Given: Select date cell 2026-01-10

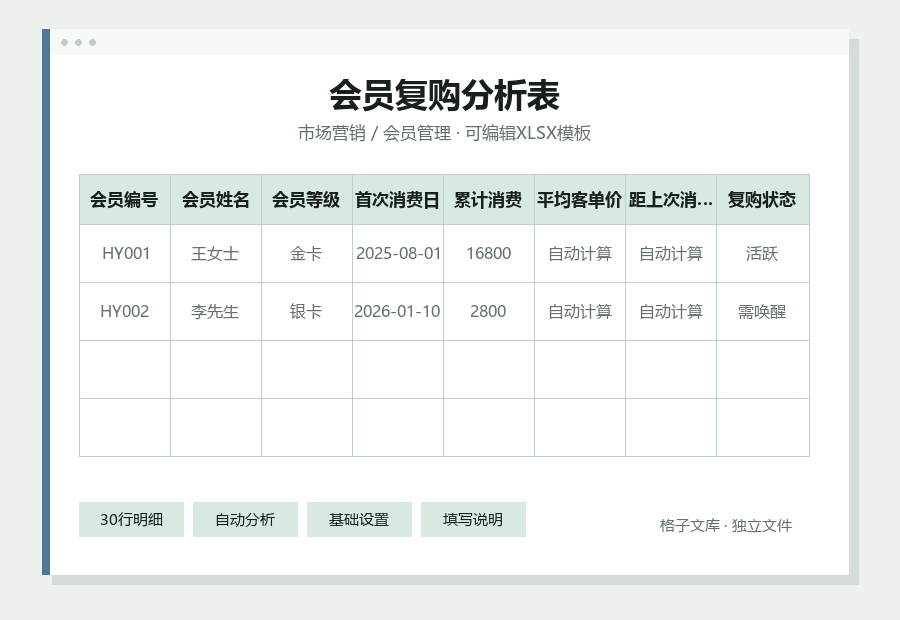Looking at the screenshot, I should pyautogui.click(x=398, y=312).
